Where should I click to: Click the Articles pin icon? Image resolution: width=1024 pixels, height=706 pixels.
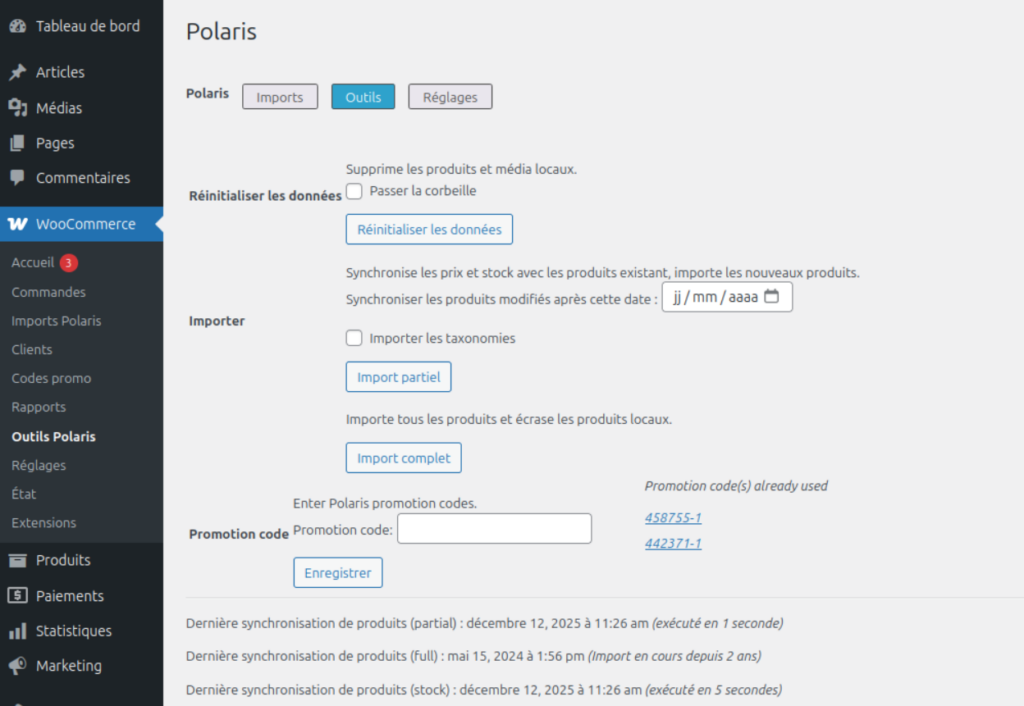tap(17, 72)
